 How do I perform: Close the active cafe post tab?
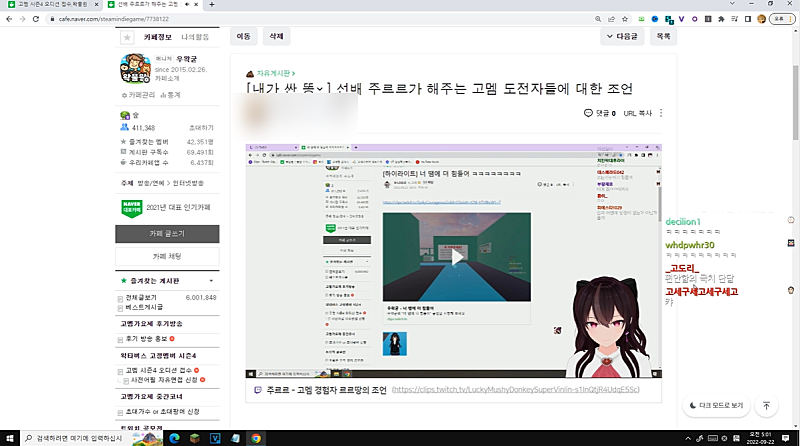click(196, 4)
